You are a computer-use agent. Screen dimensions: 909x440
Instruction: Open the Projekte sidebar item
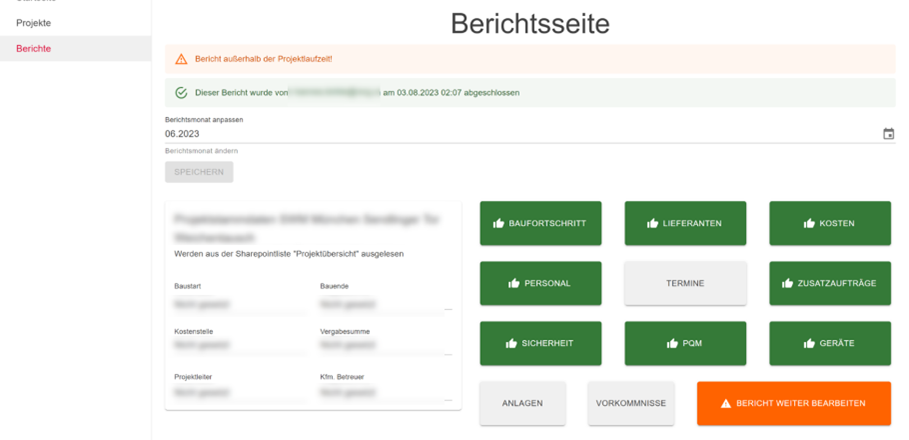(x=34, y=22)
